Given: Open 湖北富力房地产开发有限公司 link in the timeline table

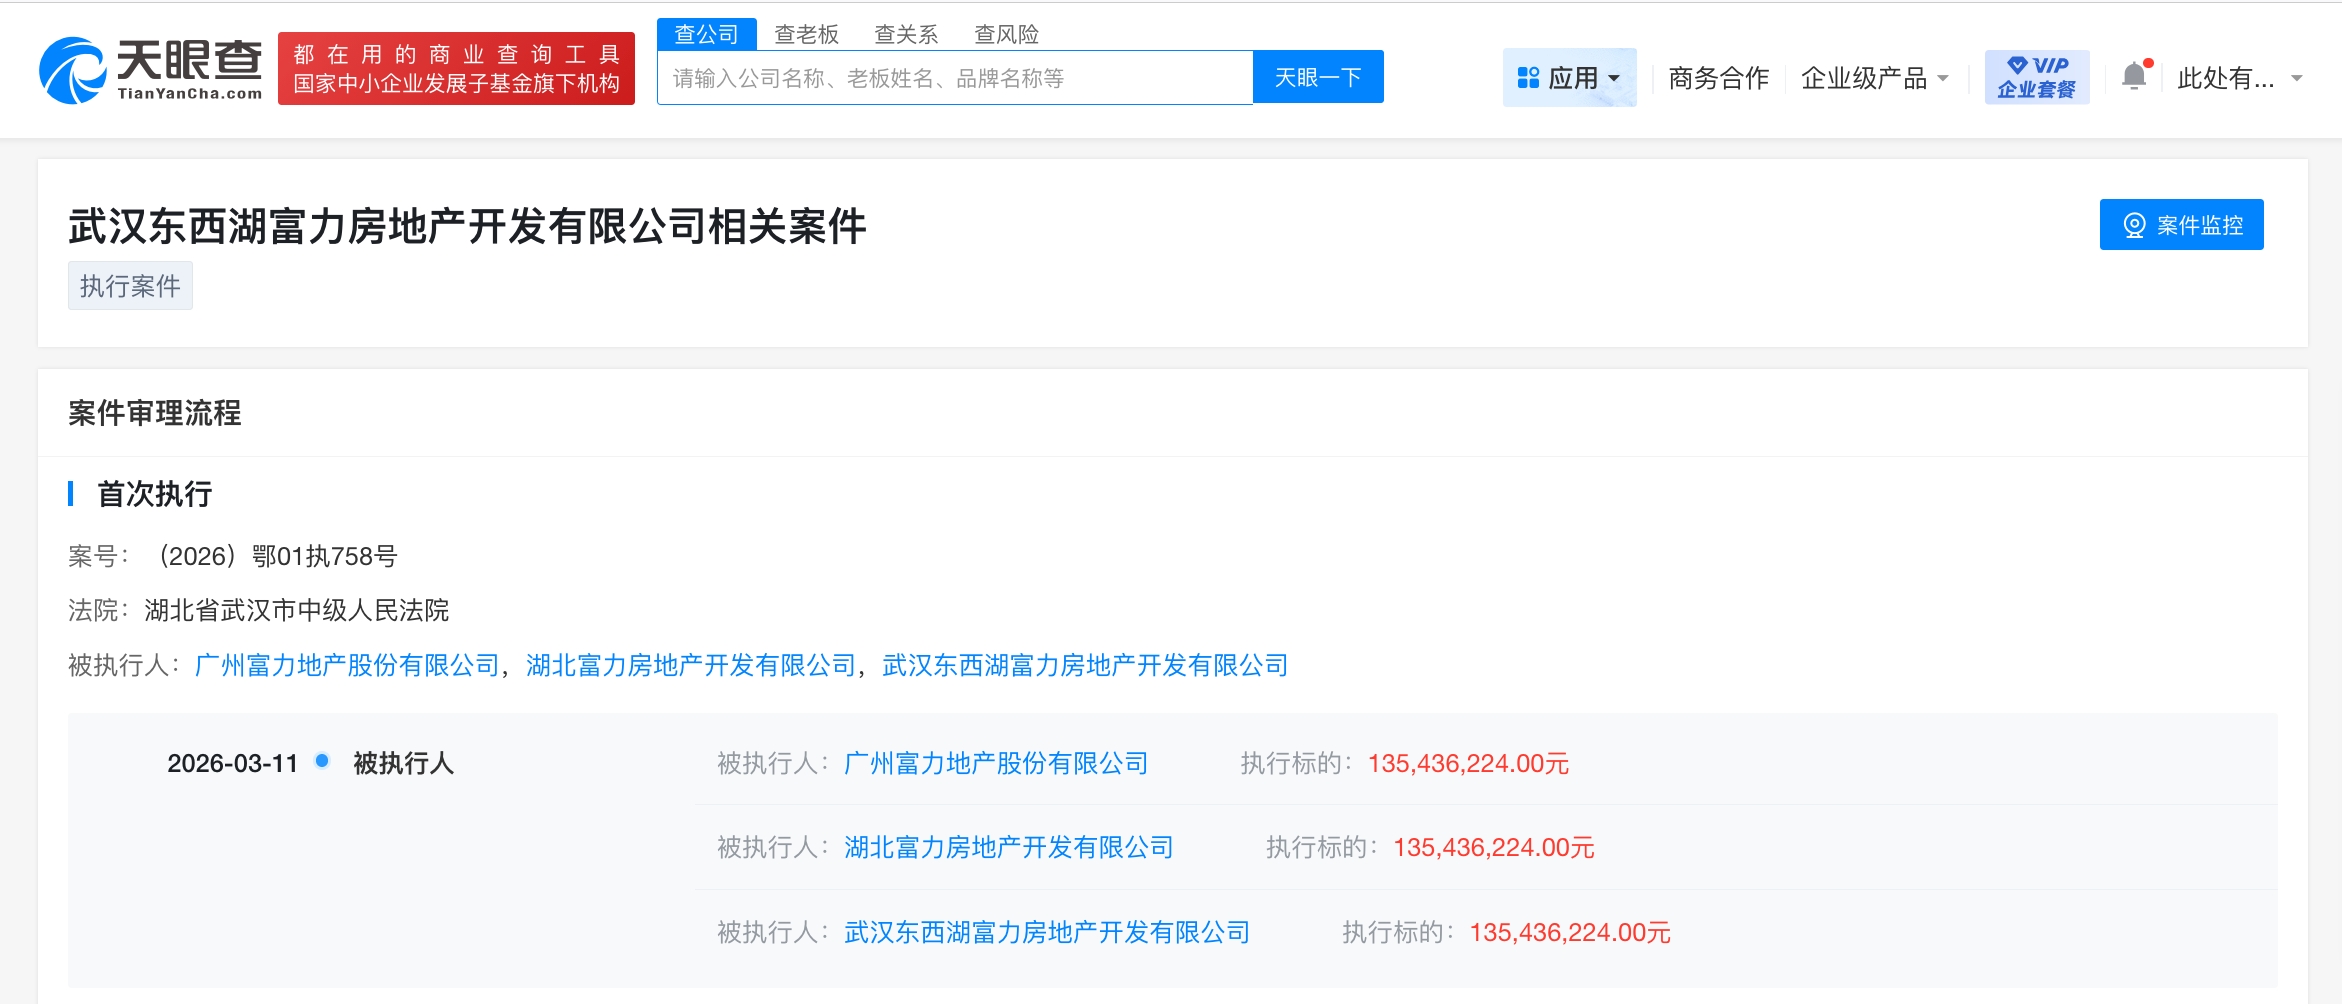Looking at the screenshot, I should pyautogui.click(x=1008, y=848).
